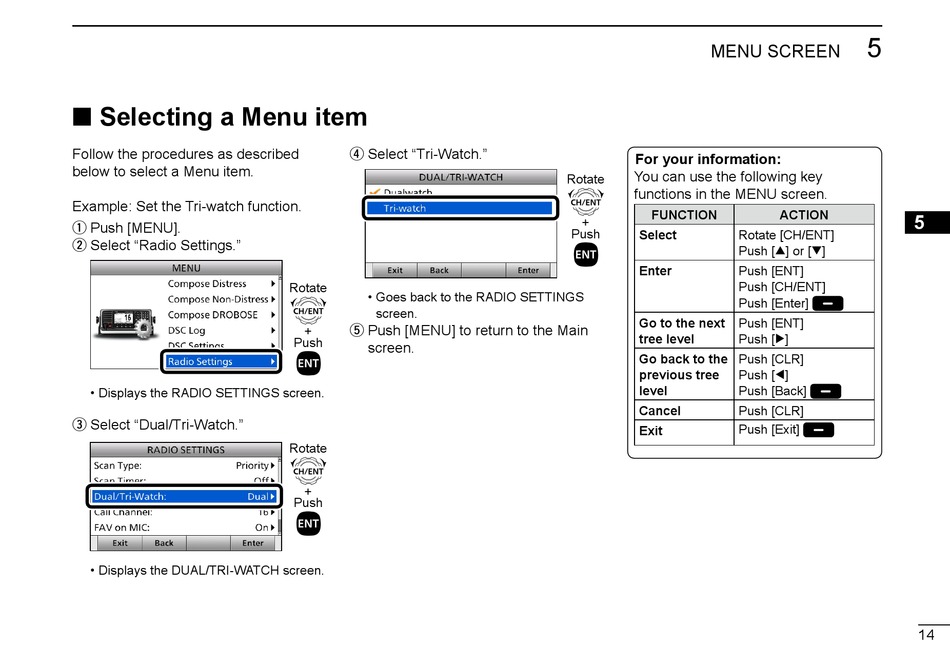Click the MENU title bar of the first screen

(186, 268)
